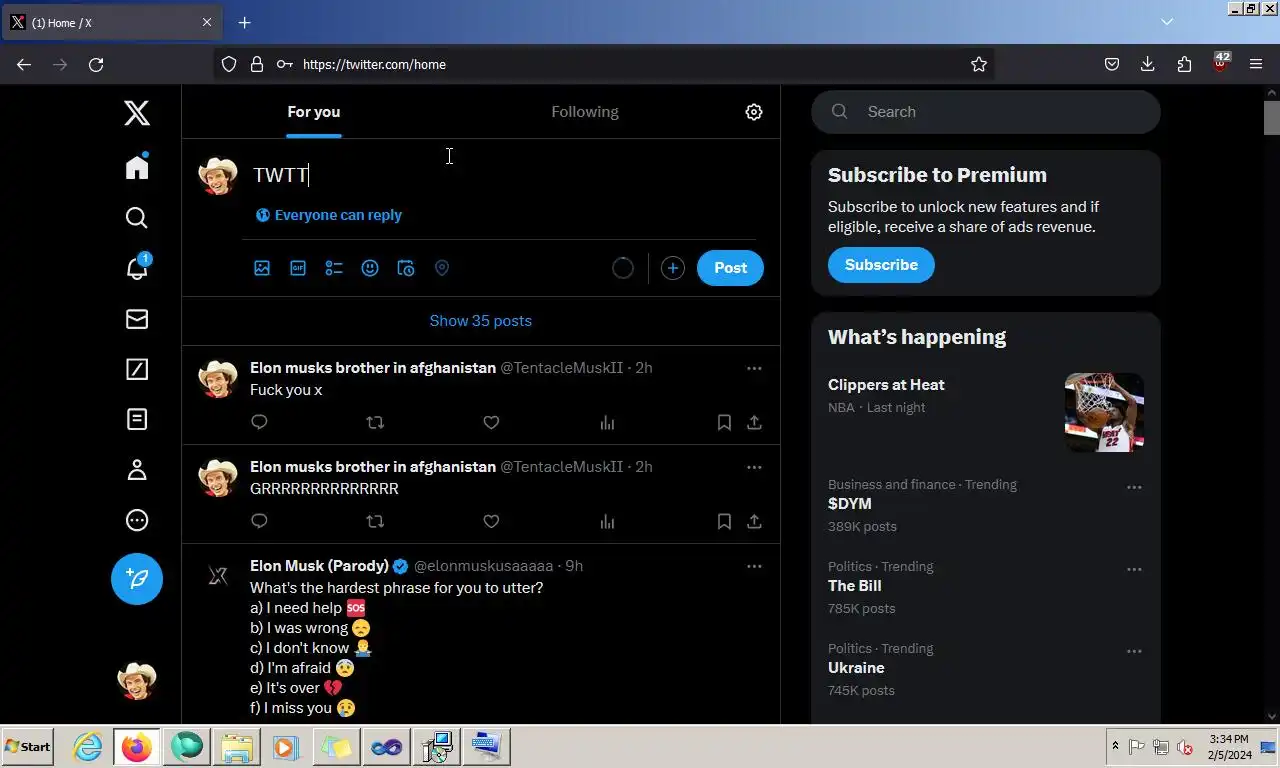Like the GRRRRRRRRRRRRRR post
Image resolution: width=1280 pixels, height=768 pixels.
tap(491, 521)
